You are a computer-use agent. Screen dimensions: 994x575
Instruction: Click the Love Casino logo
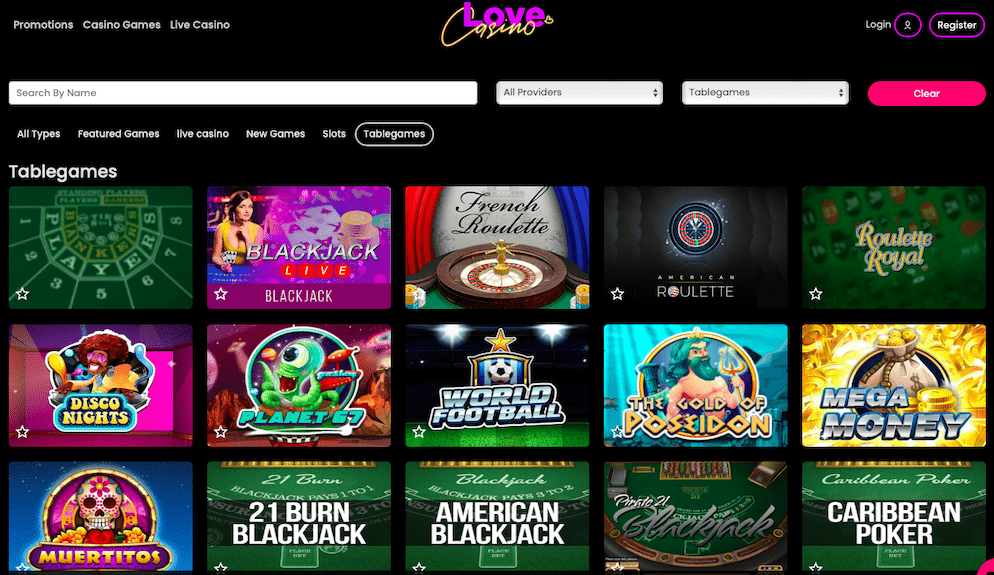coord(497,25)
